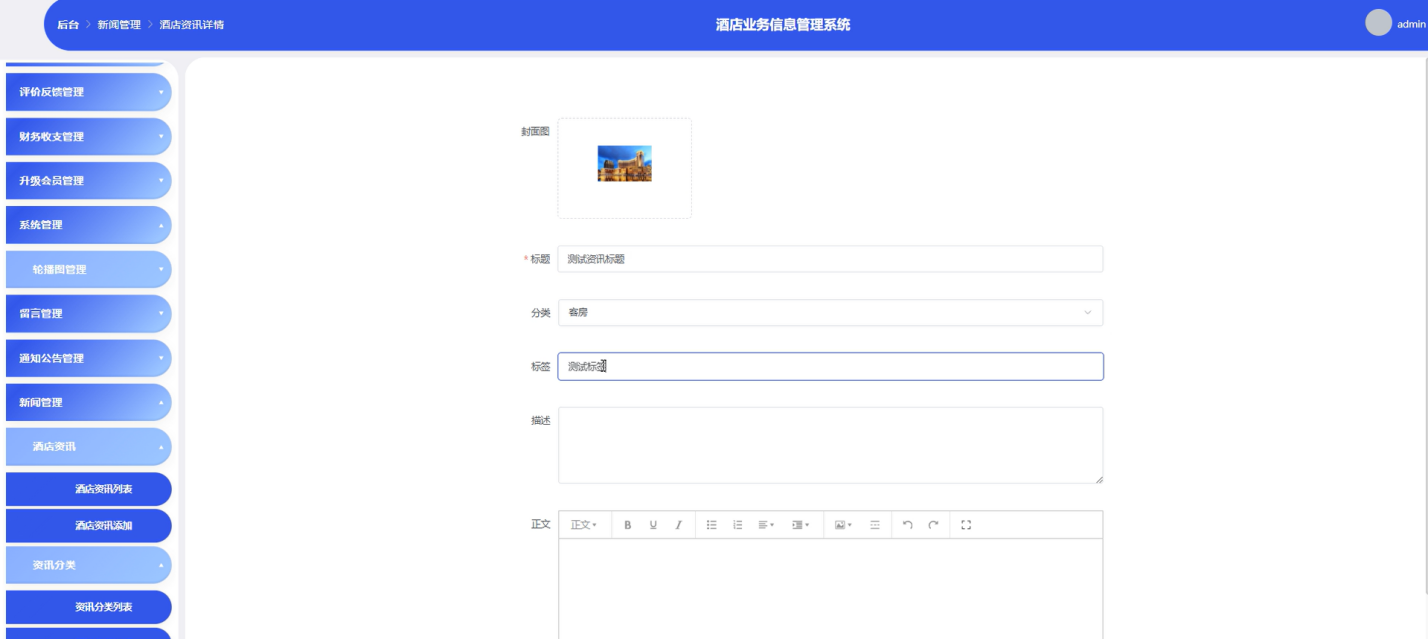1428x639 pixels.
Task: Open 酒店资讯列表 page
Action: click(x=89, y=489)
